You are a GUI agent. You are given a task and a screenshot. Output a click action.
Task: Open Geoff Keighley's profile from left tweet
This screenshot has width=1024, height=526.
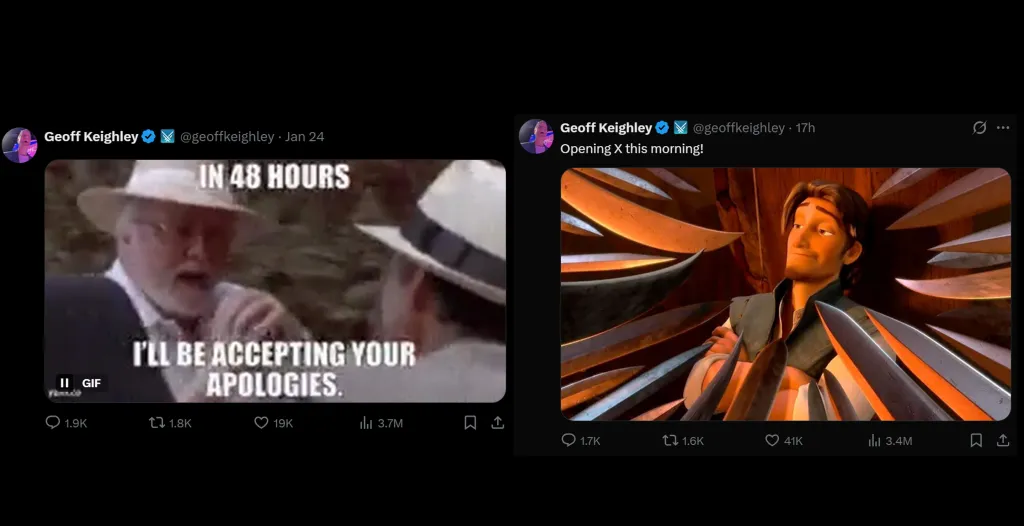click(x=91, y=137)
